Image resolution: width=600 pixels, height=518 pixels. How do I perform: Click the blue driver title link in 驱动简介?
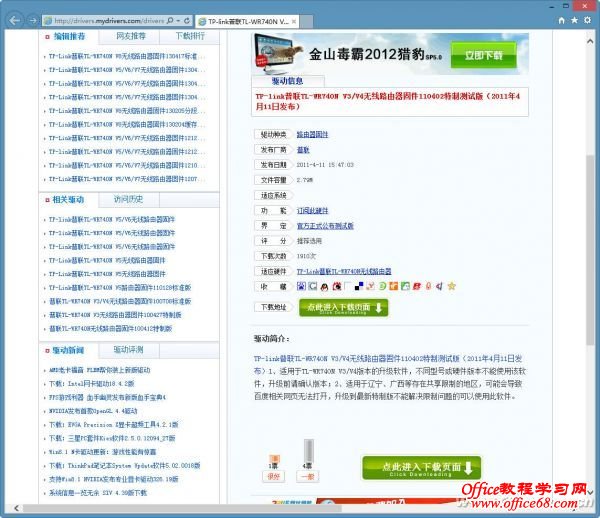pyautogui.click(x=388, y=365)
